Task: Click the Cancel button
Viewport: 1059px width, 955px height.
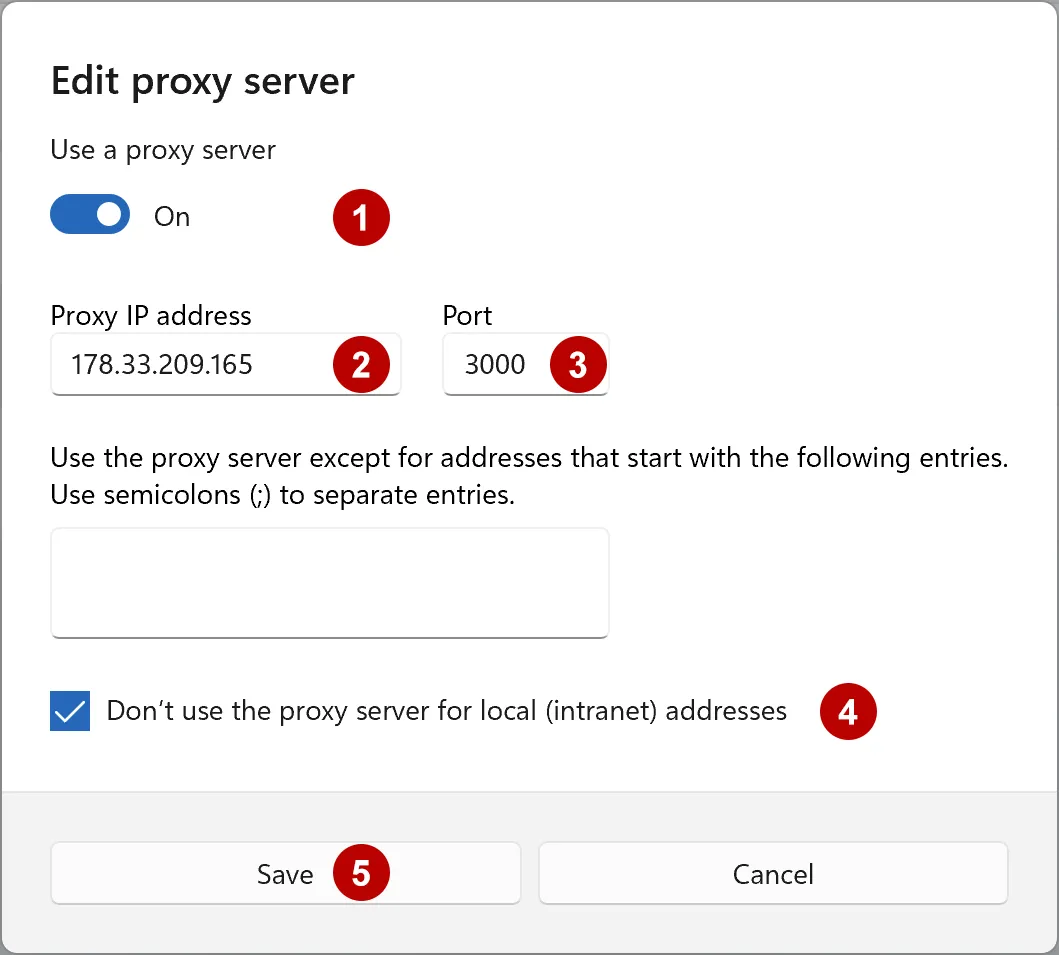Action: tap(773, 873)
